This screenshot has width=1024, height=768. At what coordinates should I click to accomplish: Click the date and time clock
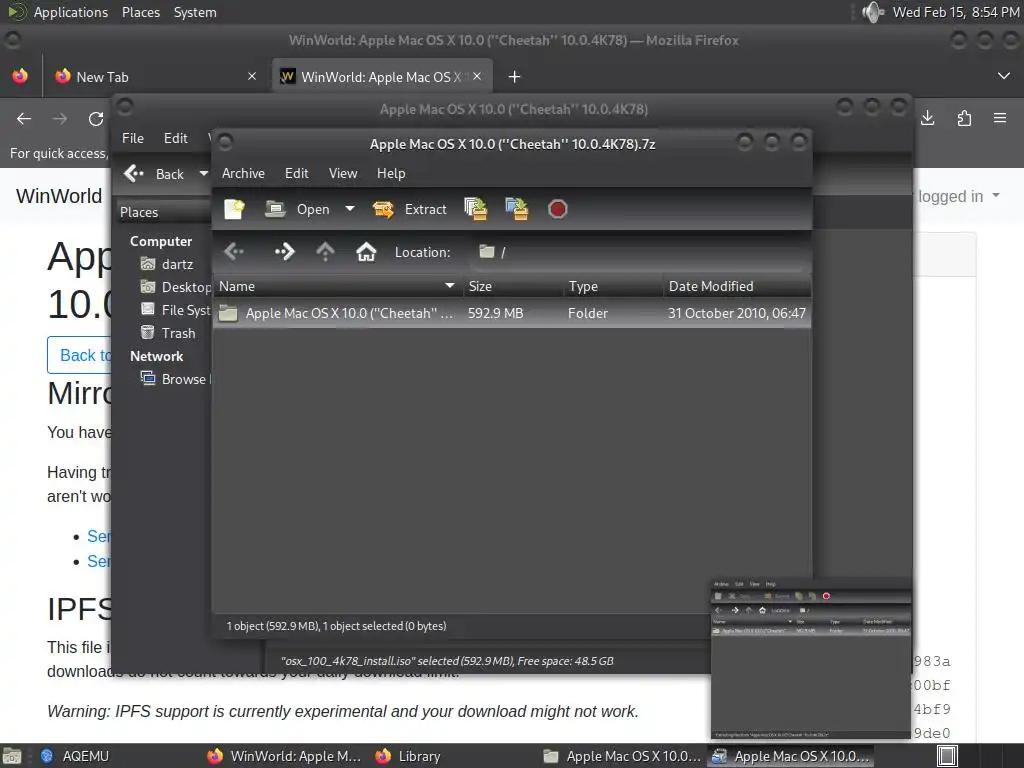(955, 12)
